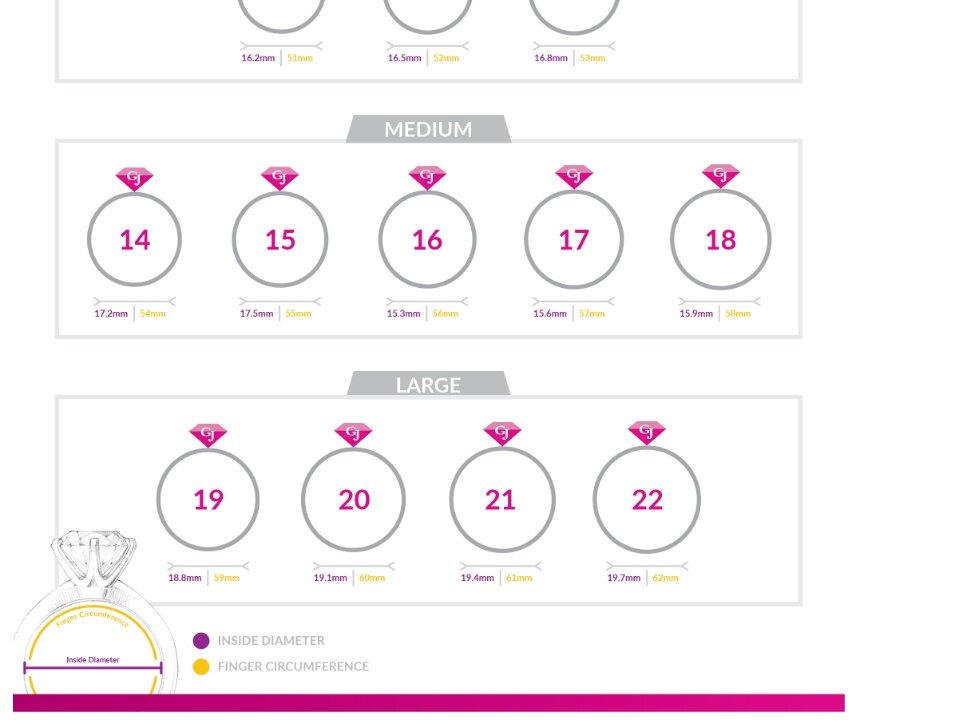This screenshot has width=960, height=728.
Task: Click the 62mm circumference label under ring 22
Action: pos(665,578)
